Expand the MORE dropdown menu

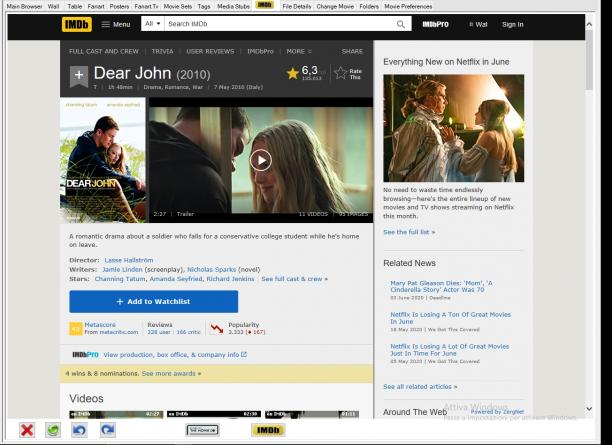pyautogui.click(x=299, y=51)
